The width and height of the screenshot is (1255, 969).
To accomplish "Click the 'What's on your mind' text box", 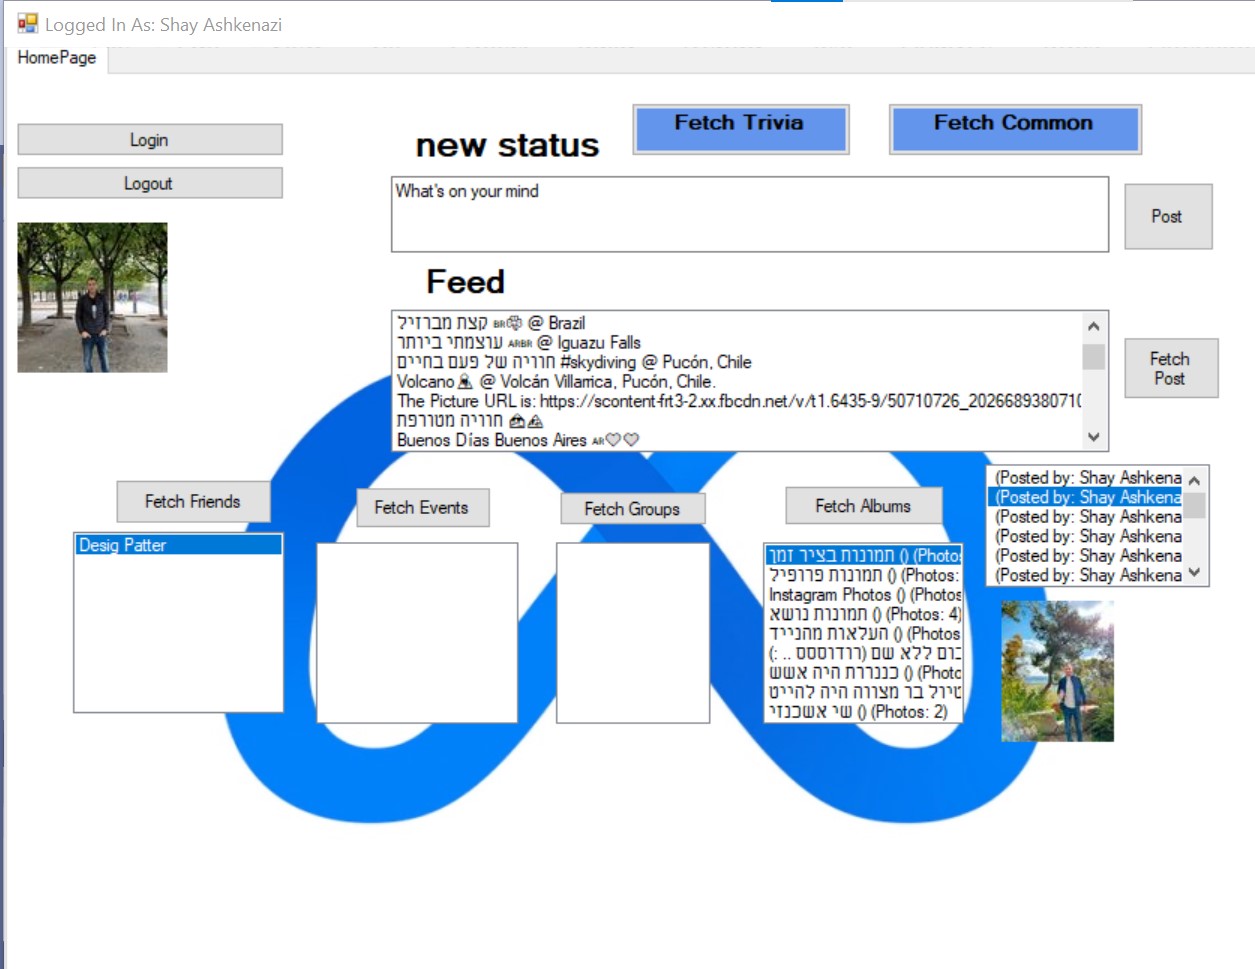I will 748,212.
